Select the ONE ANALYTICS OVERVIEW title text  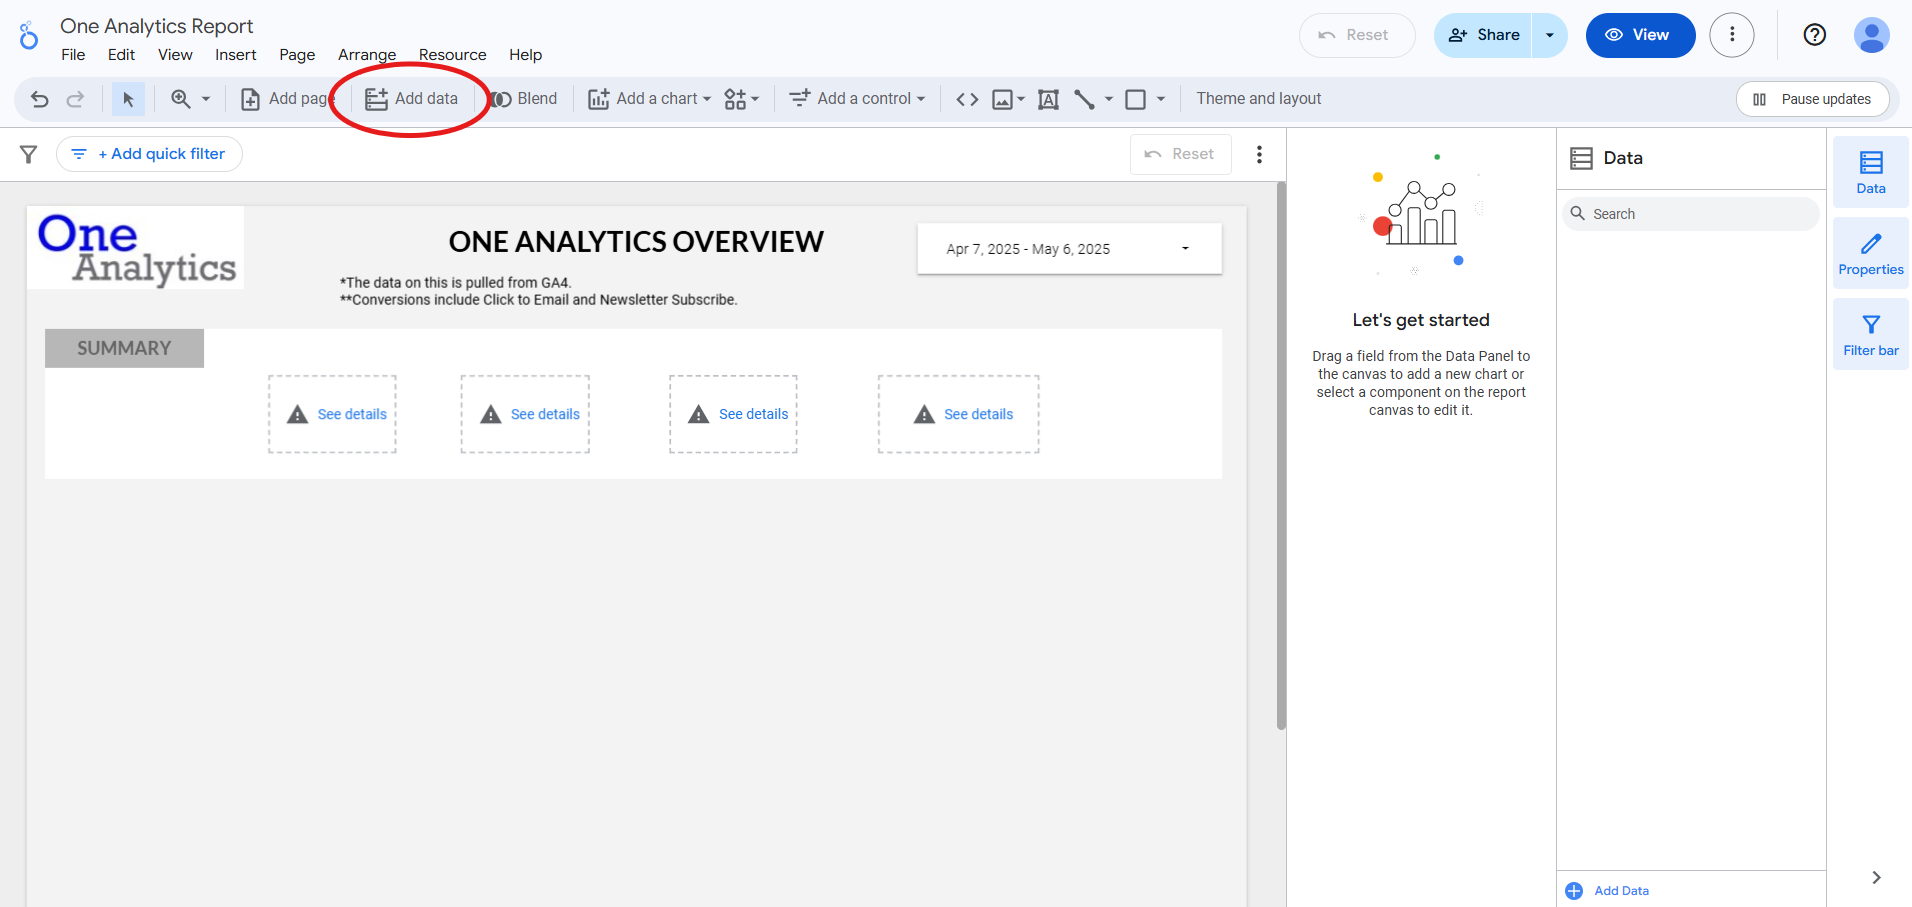click(x=636, y=242)
